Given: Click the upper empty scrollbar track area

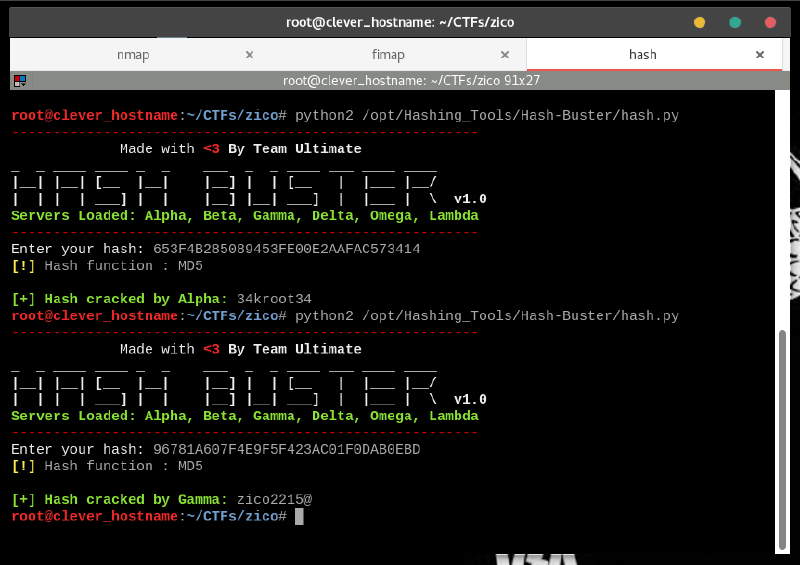Looking at the screenshot, I should pos(783,200).
